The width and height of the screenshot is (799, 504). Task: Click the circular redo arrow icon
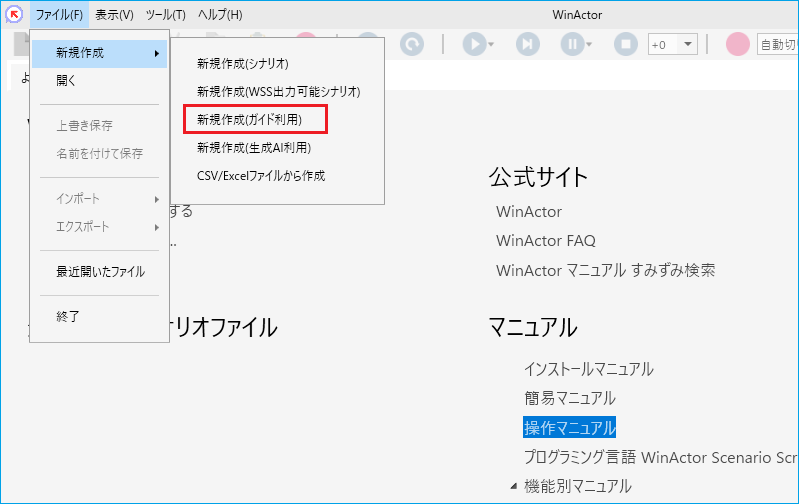point(412,44)
